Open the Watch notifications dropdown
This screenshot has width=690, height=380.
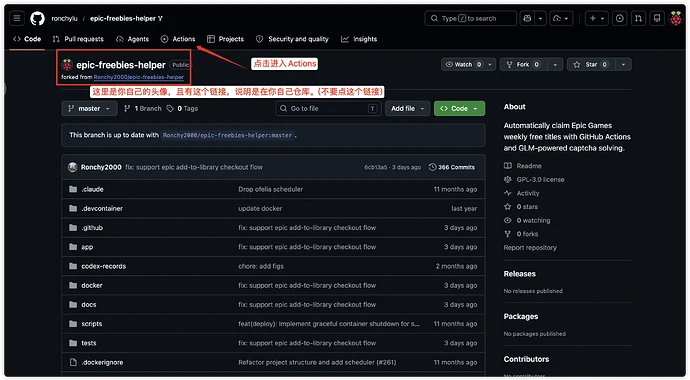pos(469,65)
